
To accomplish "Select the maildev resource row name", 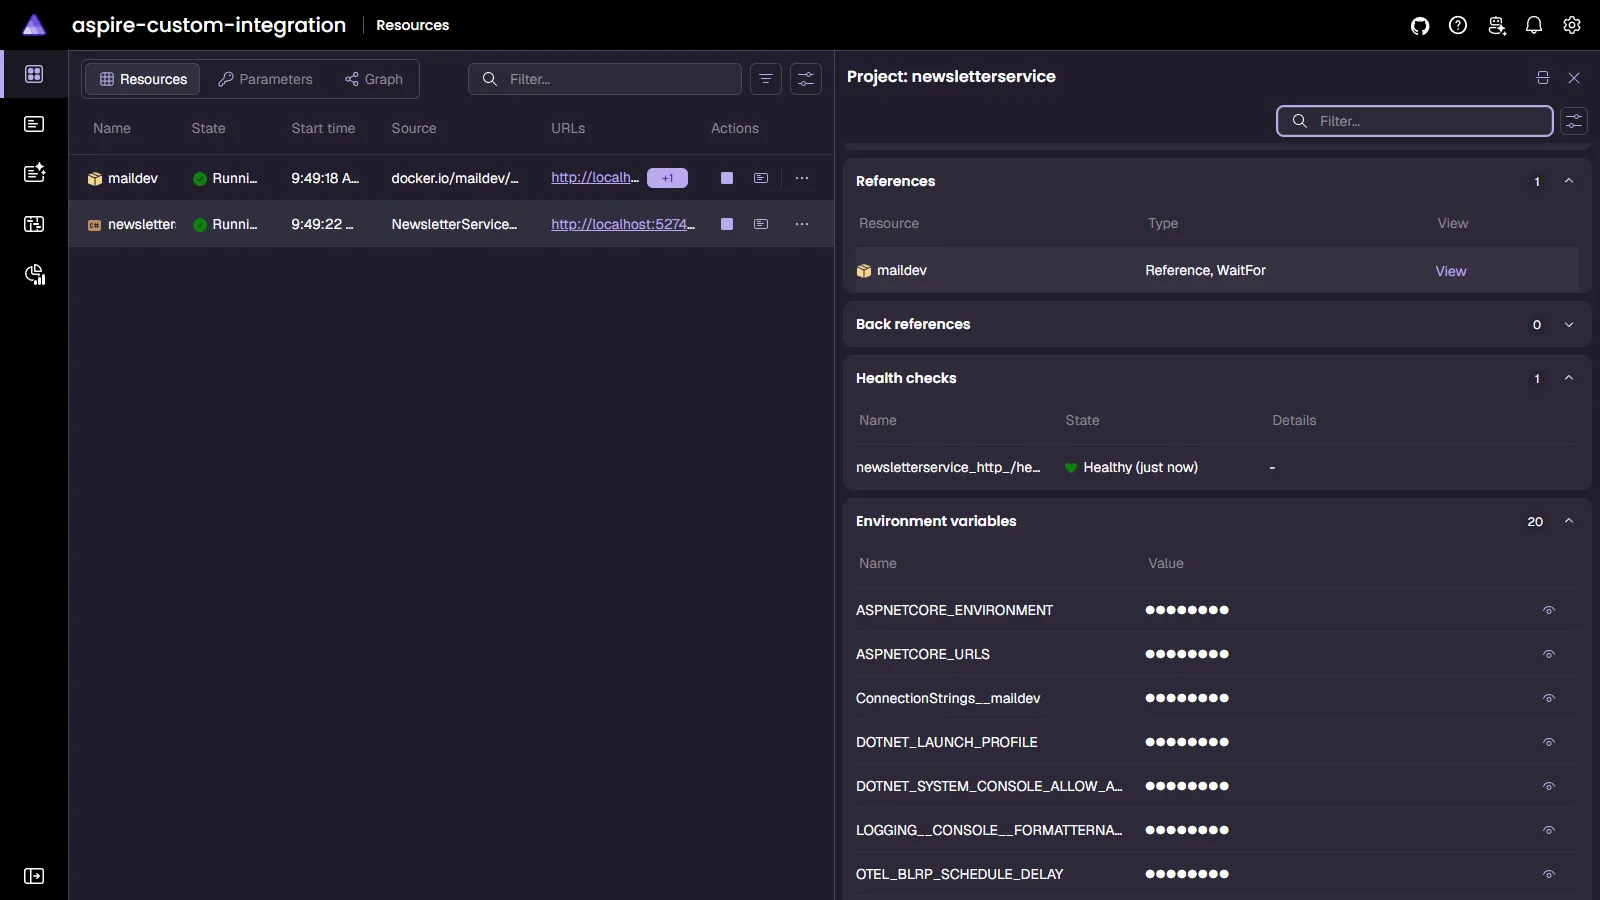I will pyautogui.click(x=133, y=178).
